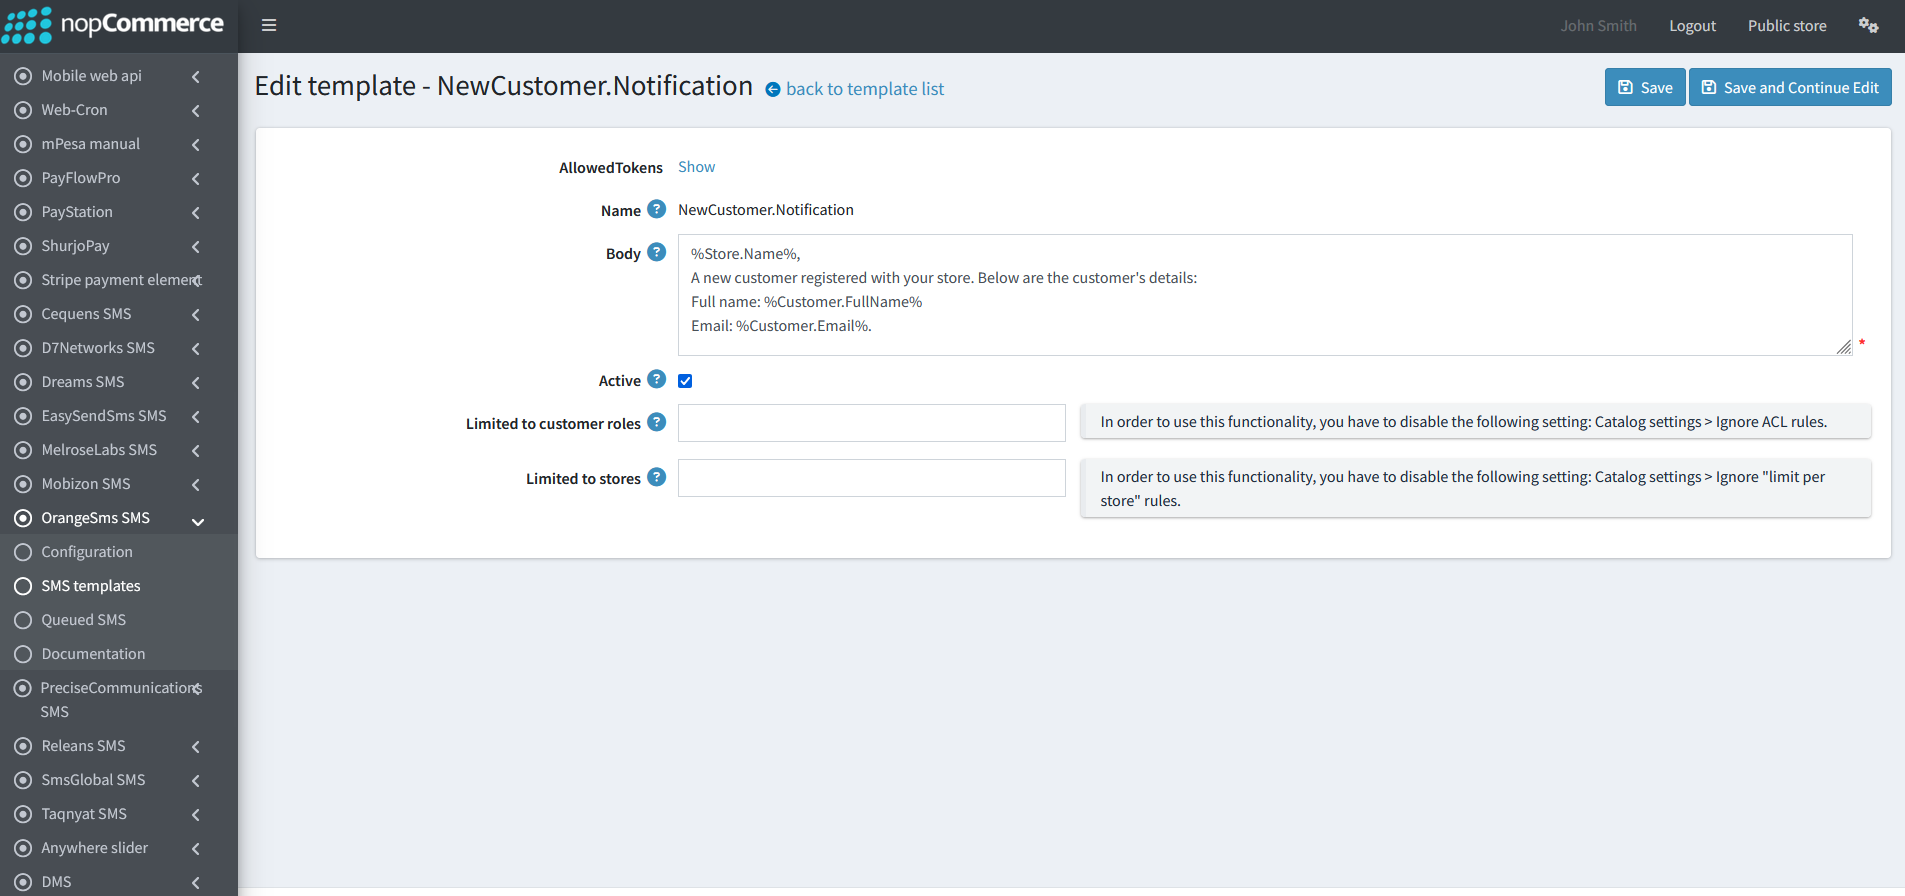Screen dimensions: 1905x896
Task: Expand the SmsGlobal SMS chevron
Action: tap(196, 781)
